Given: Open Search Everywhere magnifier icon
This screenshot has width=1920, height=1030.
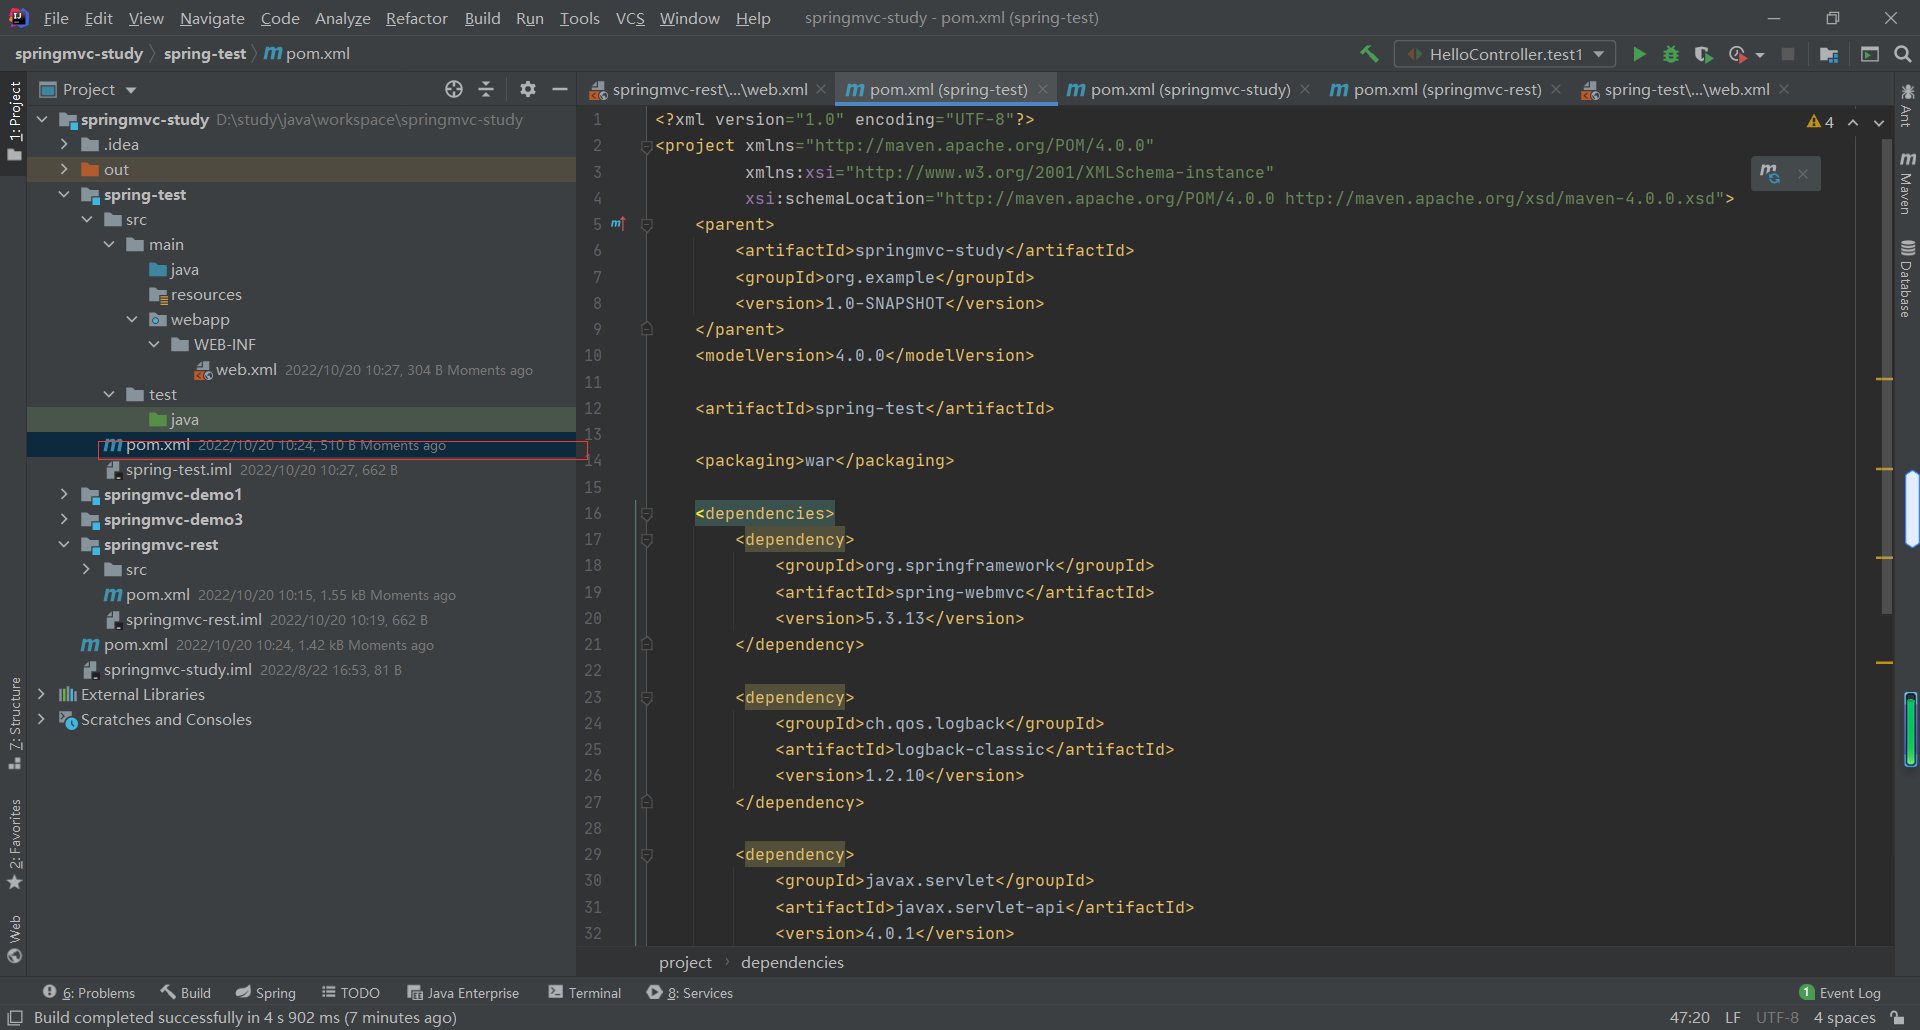Looking at the screenshot, I should 1903,54.
